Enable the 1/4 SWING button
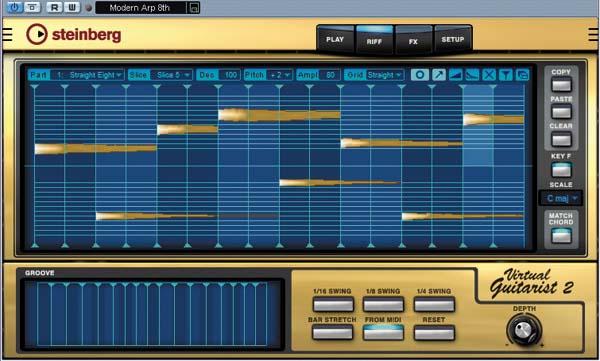This screenshot has width=600, height=361. click(x=434, y=305)
